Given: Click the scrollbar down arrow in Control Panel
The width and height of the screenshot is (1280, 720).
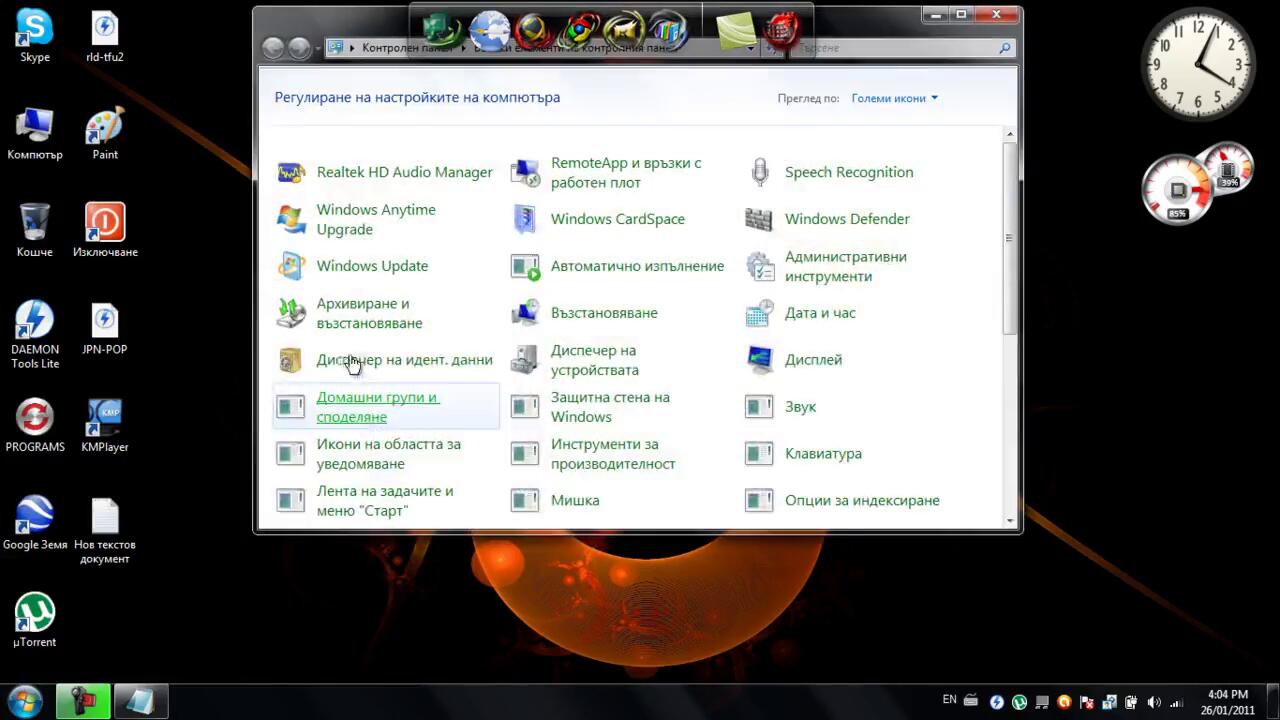Looking at the screenshot, I should coord(1009,520).
